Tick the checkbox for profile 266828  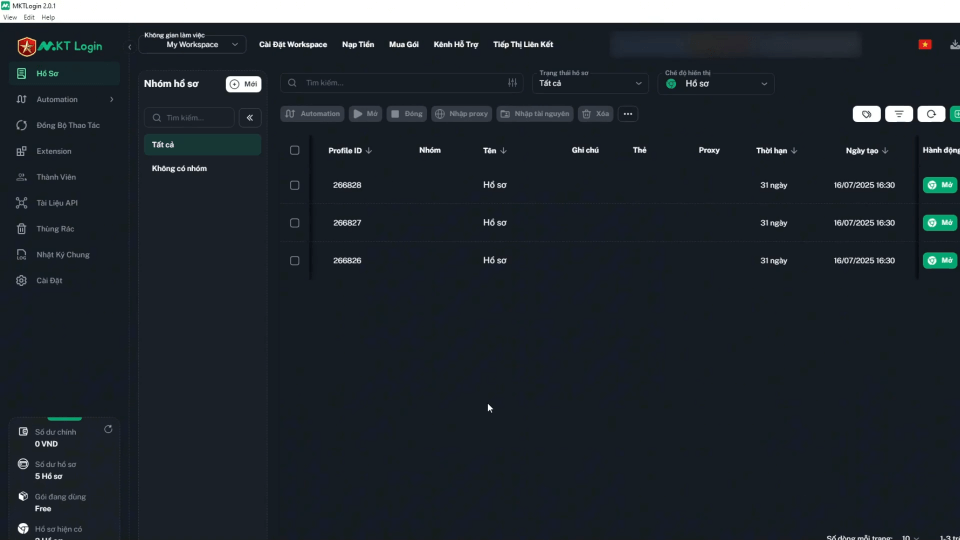pos(294,185)
